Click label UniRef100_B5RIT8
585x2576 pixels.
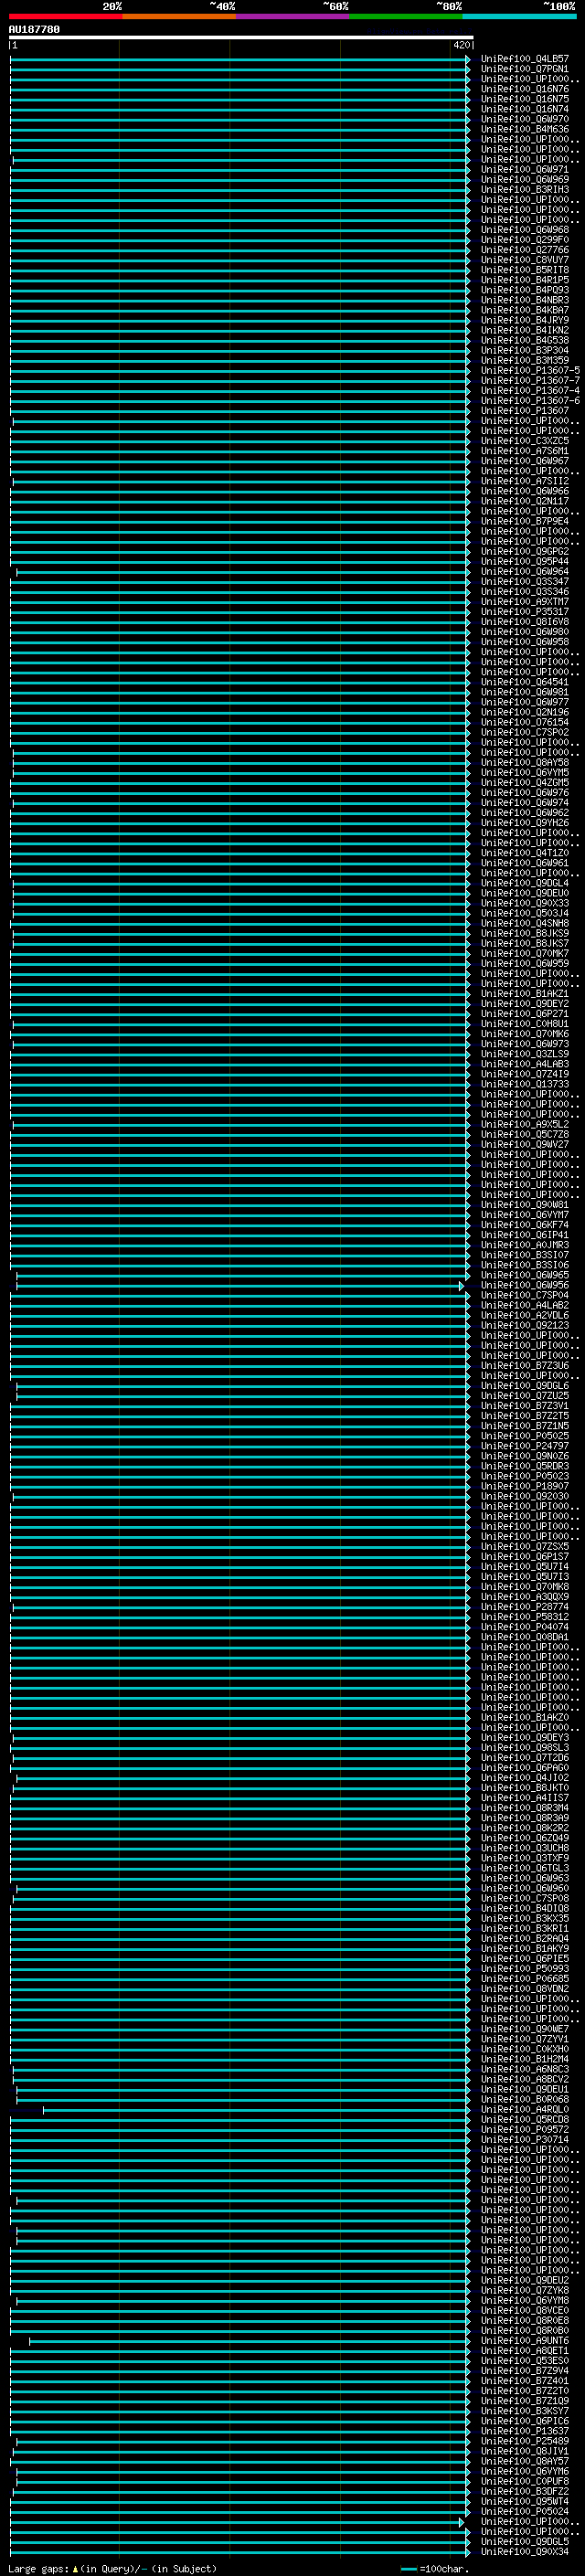pos(525,270)
